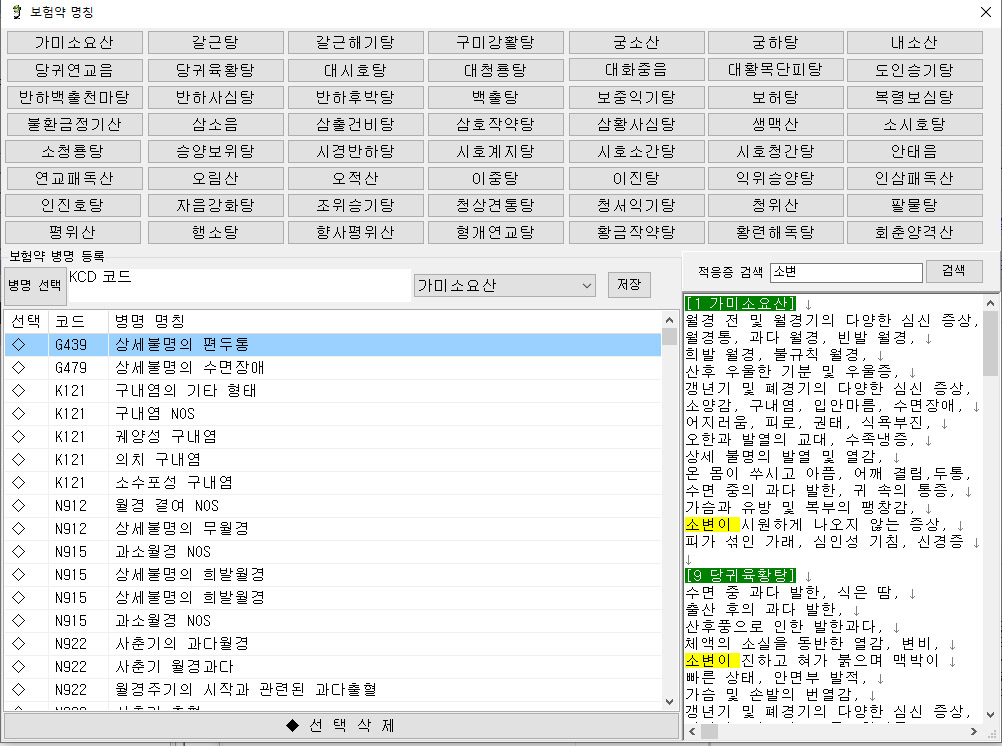Choose the 팔물탕 medicine button
1002x746 pixels.
(x=914, y=205)
